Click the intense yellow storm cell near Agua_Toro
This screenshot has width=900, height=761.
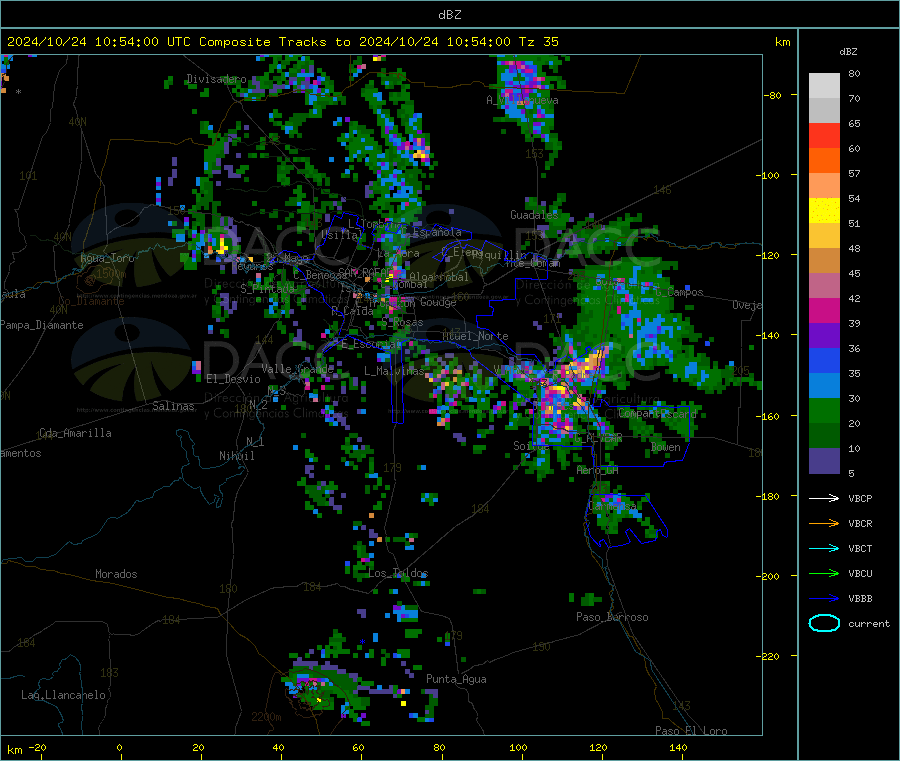[x=220, y=247]
